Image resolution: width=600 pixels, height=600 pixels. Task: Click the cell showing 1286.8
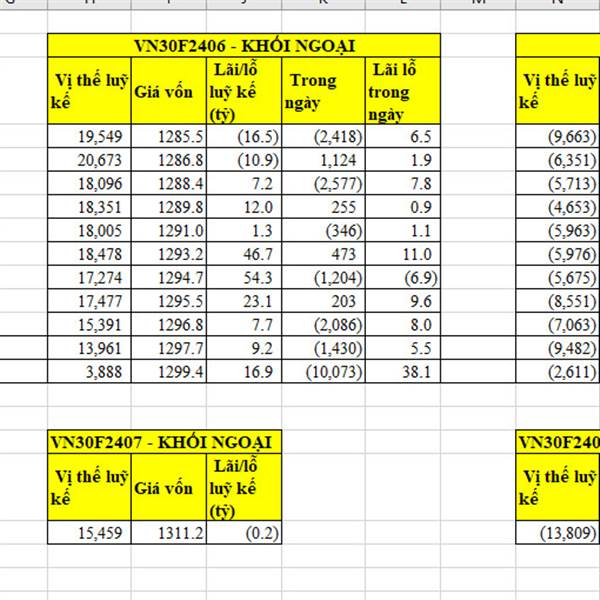(x=168, y=160)
